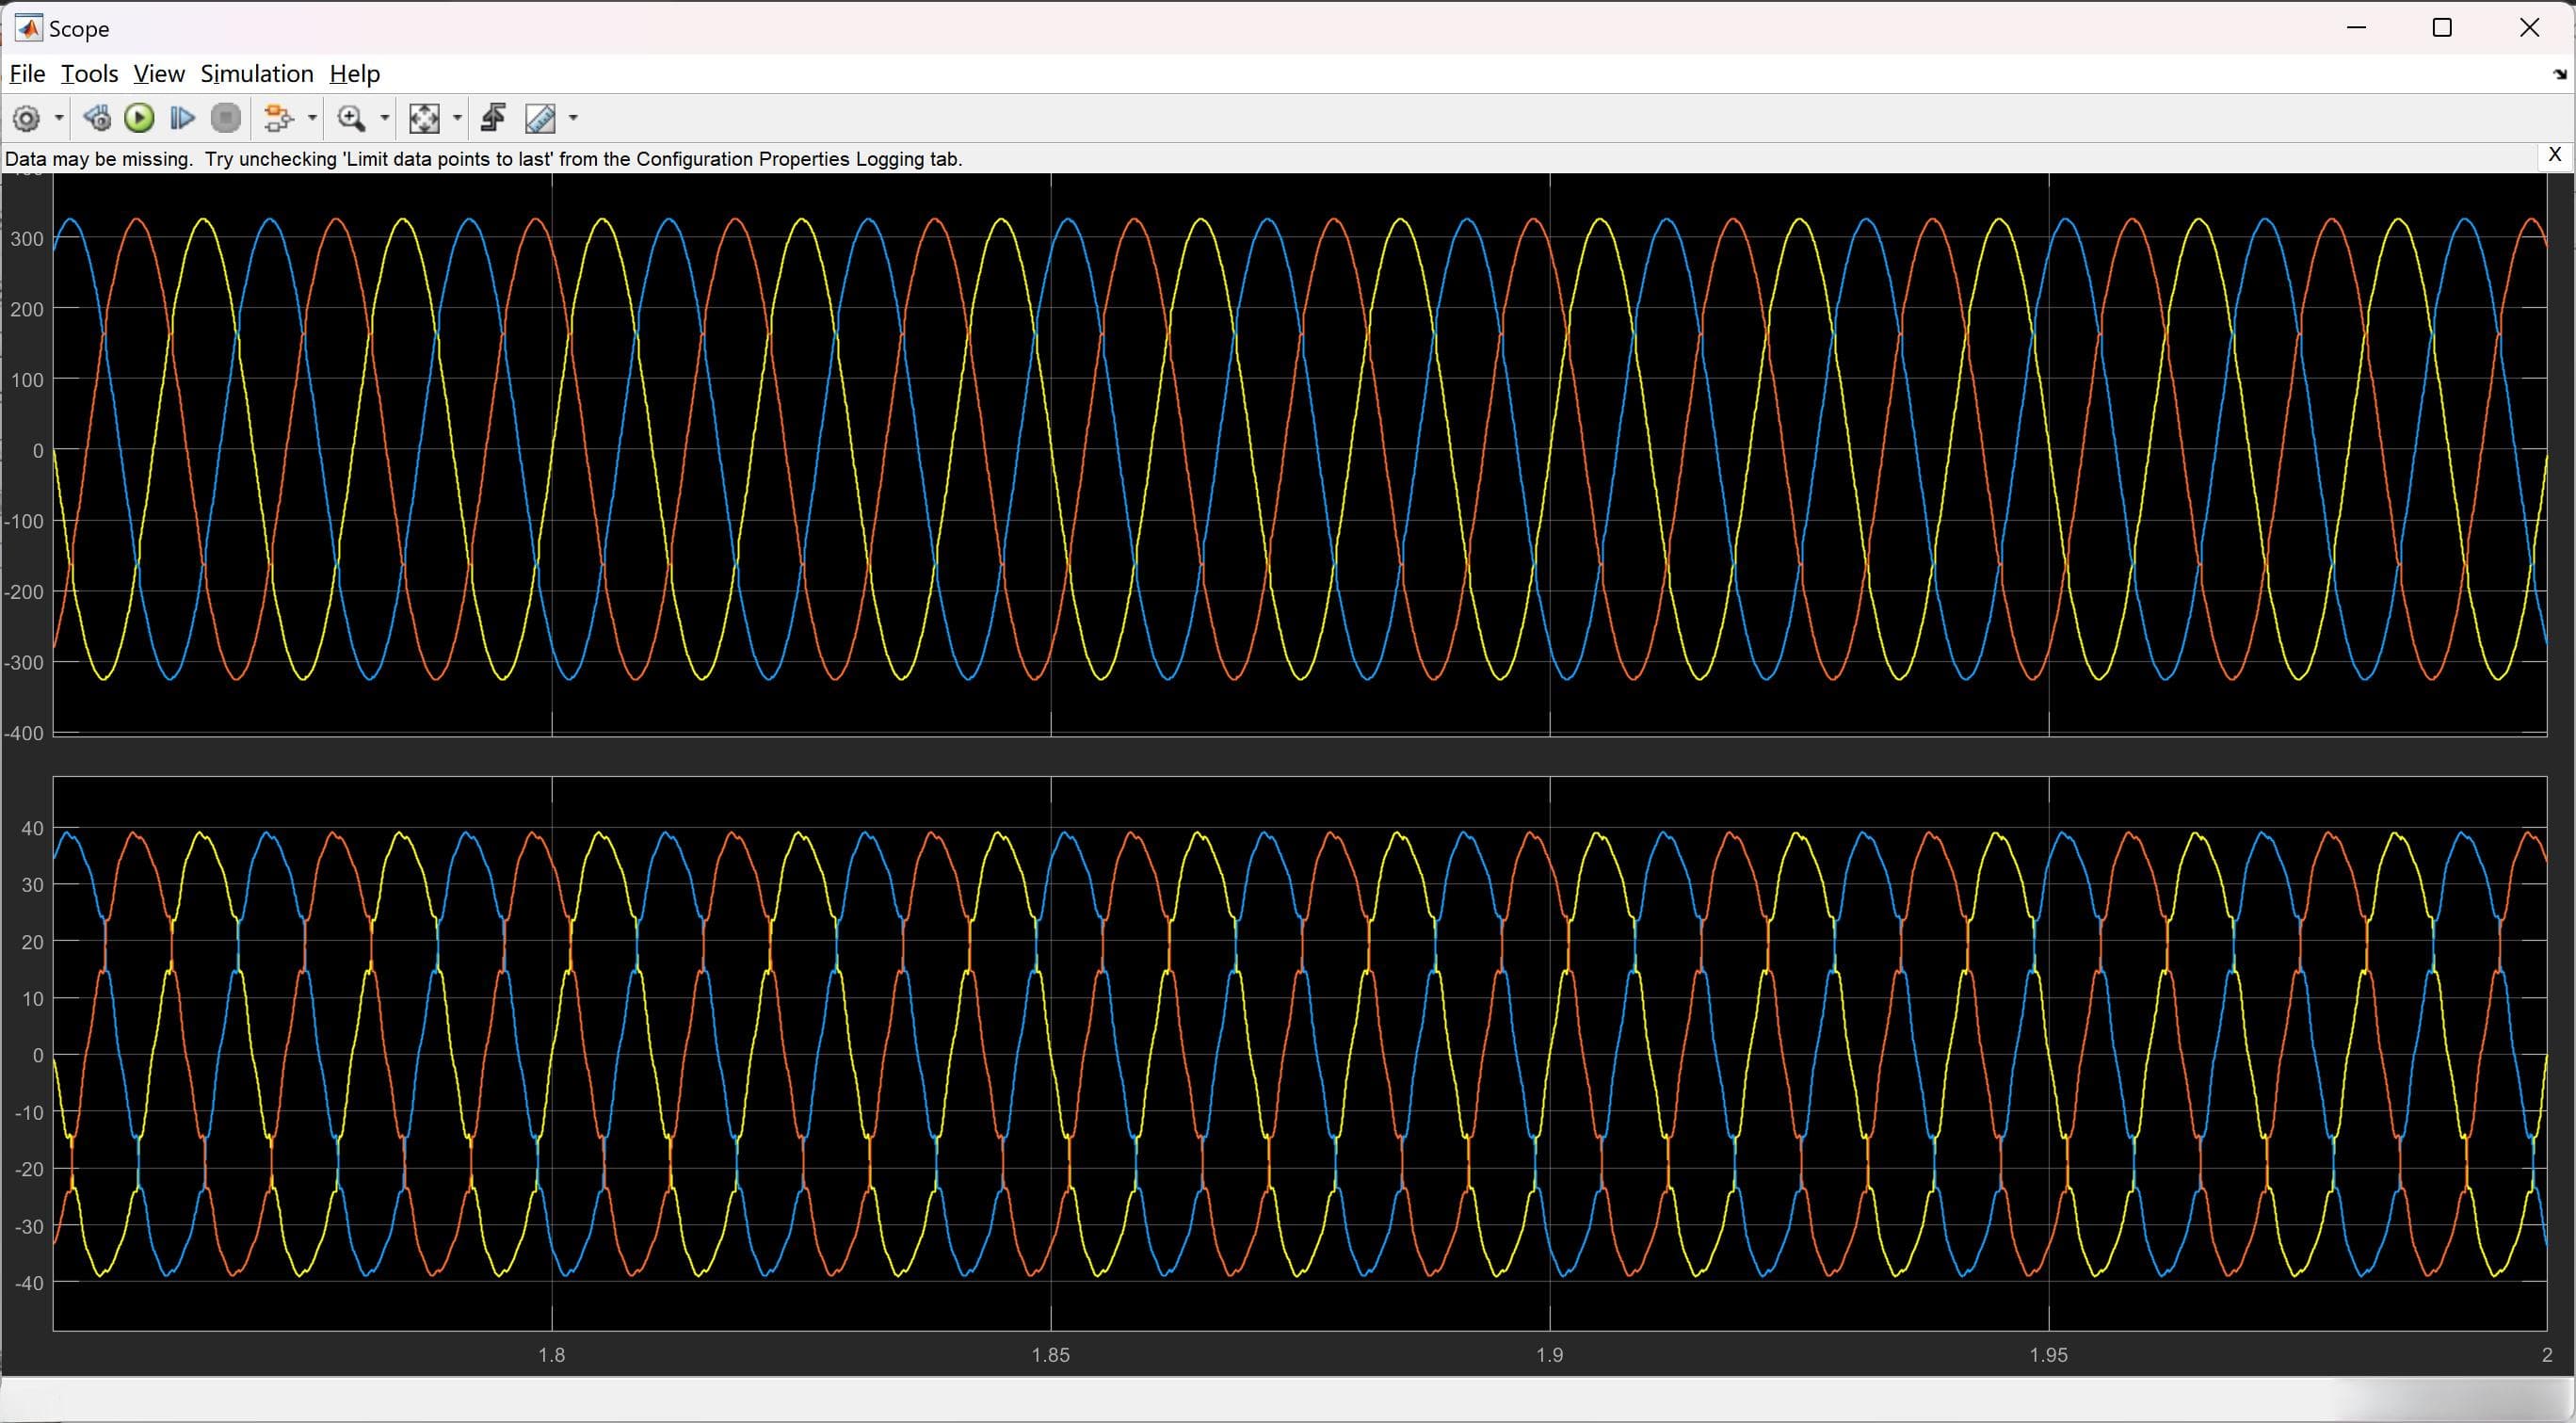Close the Scope window
This screenshot has width=2576, height=1423.
coord(2529,28)
